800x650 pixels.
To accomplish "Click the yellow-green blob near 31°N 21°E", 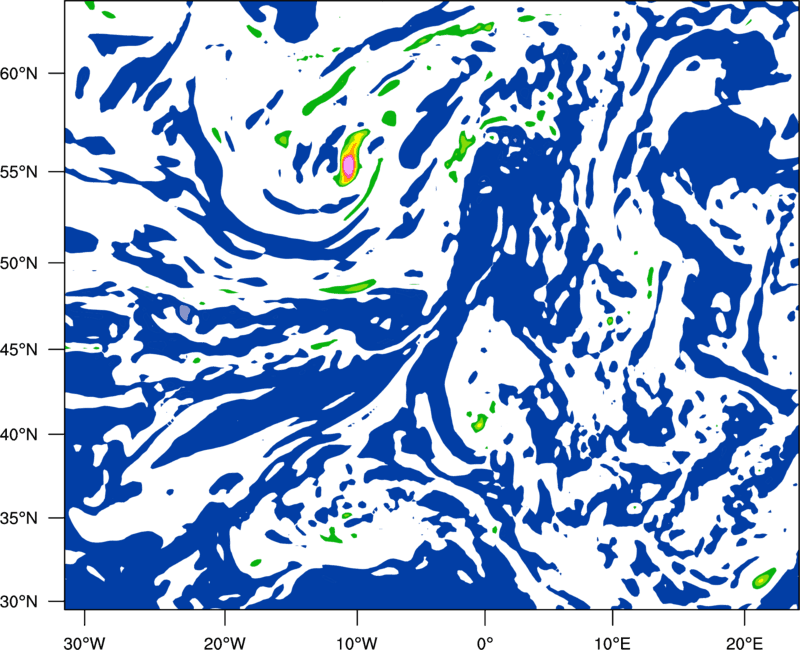I will click(763, 579).
